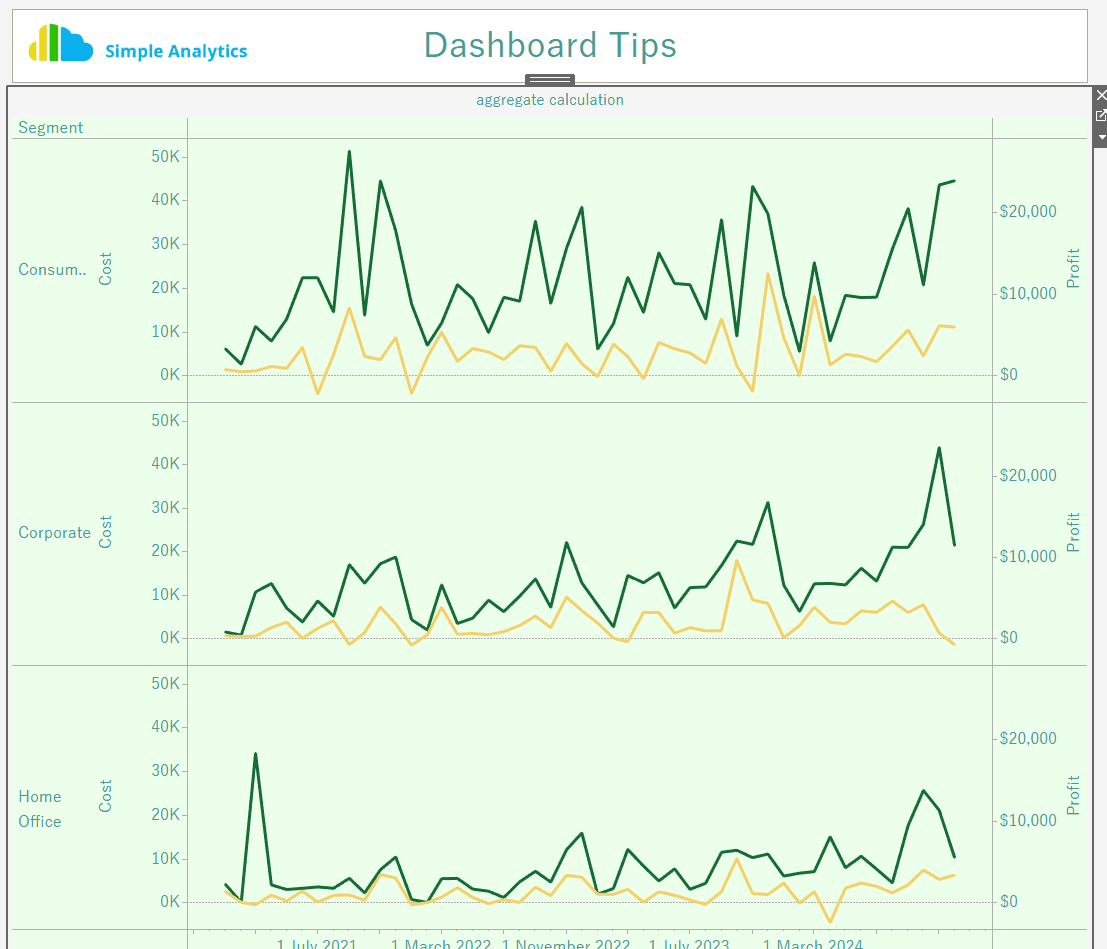The width and height of the screenshot is (1107, 949).
Task: Click the 1 July 2023 date axis label
Action: [689, 943]
